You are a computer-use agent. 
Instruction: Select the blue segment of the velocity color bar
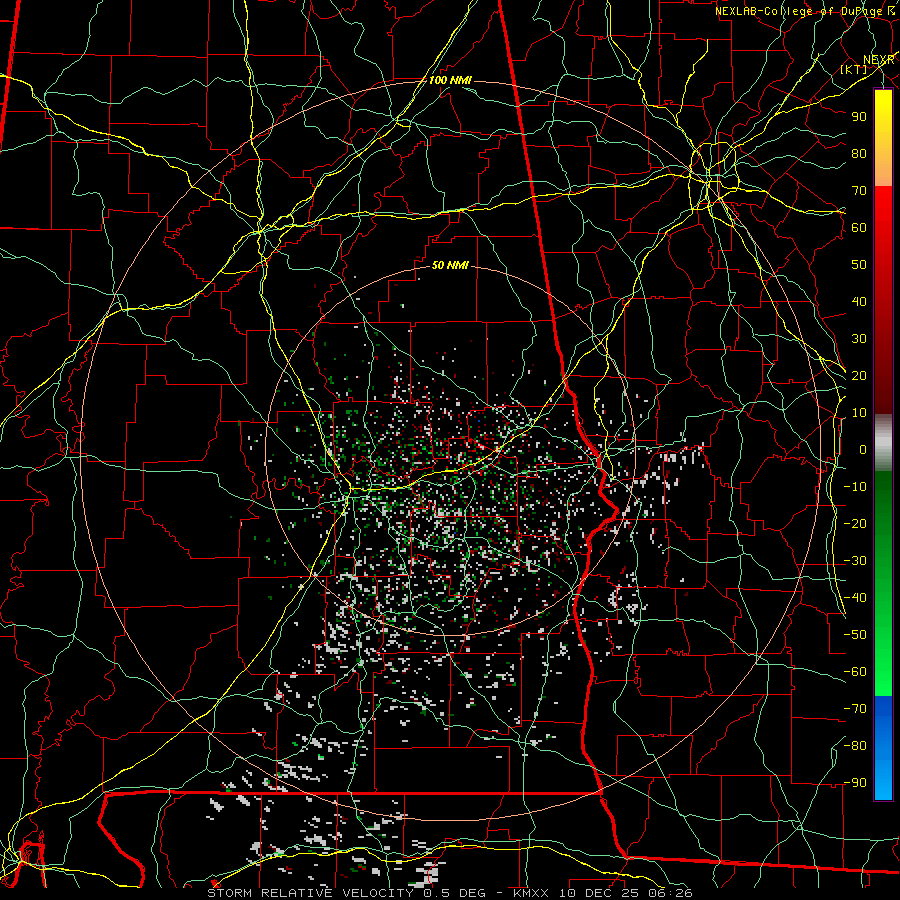pyautogui.click(x=883, y=747)
